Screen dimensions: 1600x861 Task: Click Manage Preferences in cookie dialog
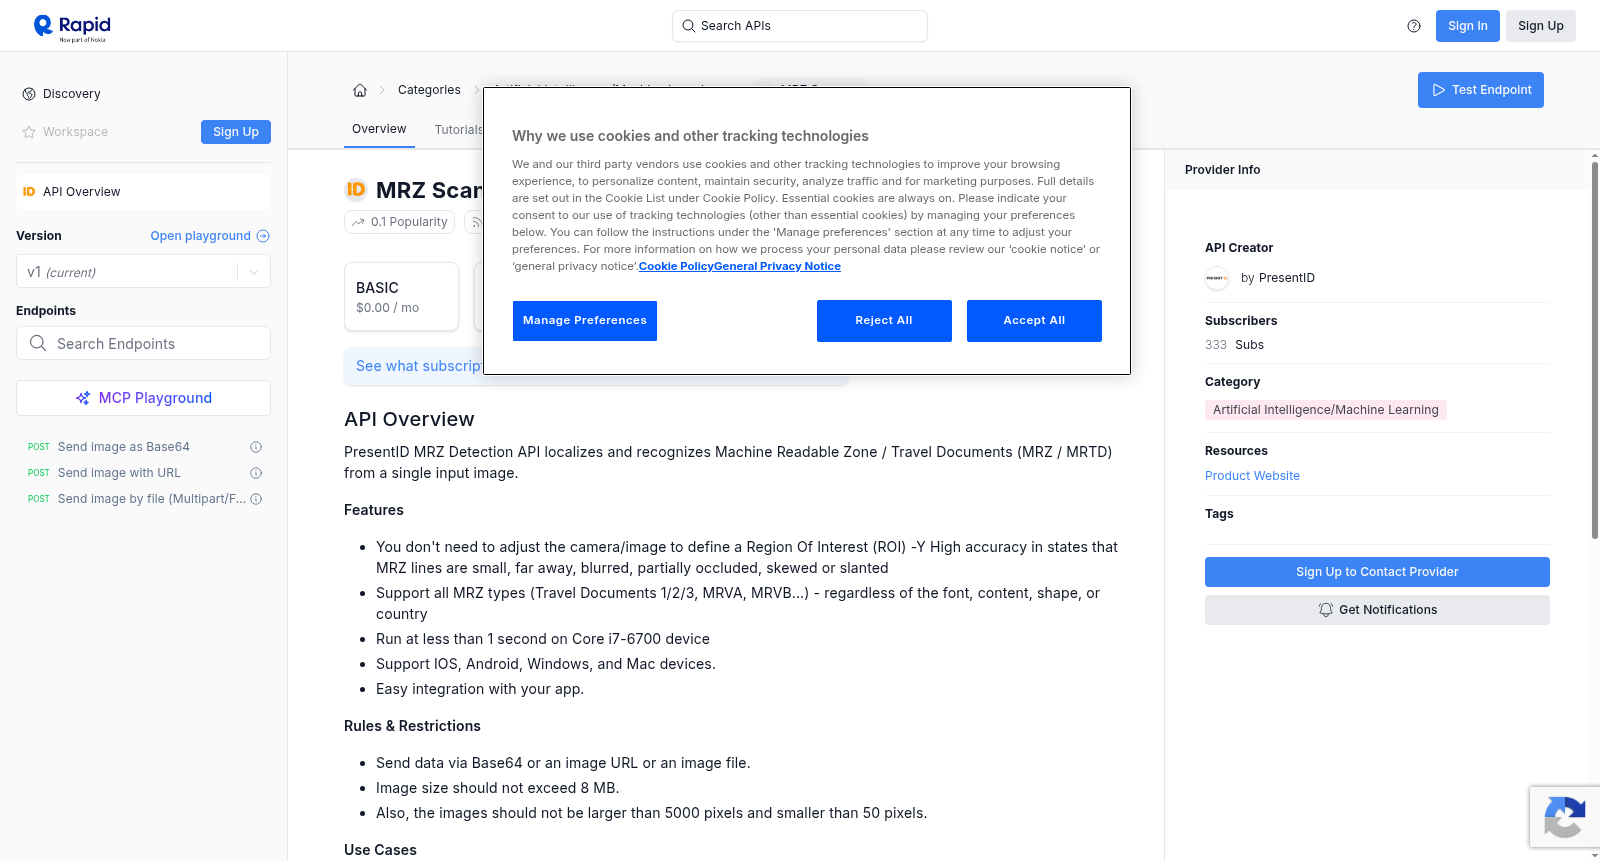coord(585,321)
